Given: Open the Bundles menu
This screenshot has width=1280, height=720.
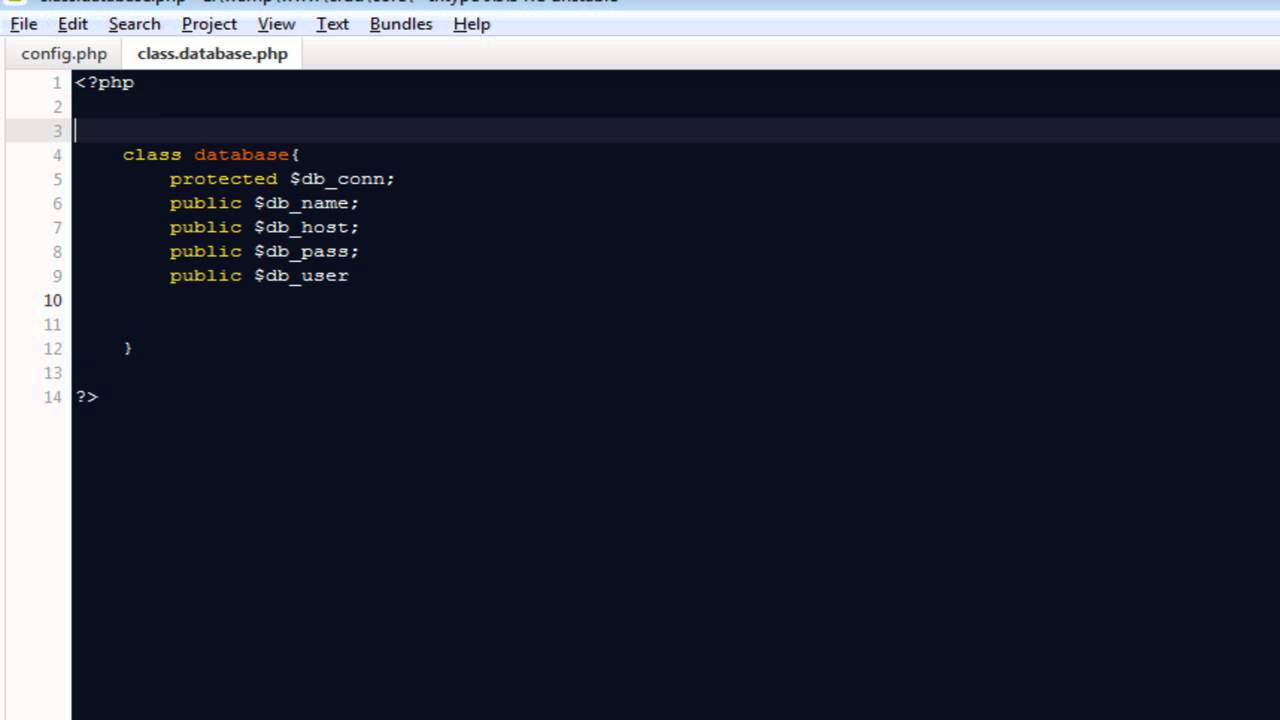Looking at the screenshot, I should coord(401,24).
